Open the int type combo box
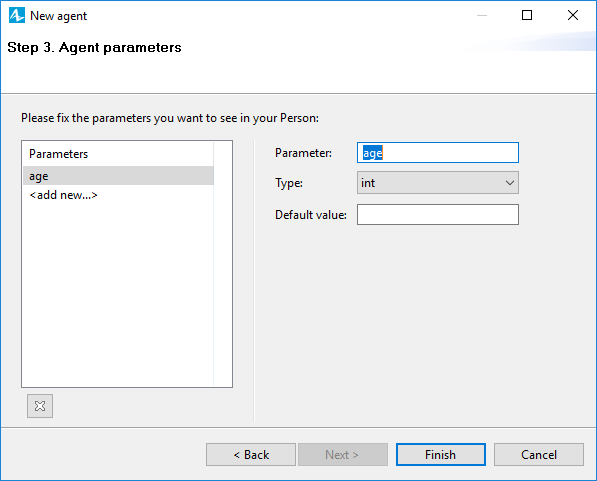 click(x=438, y=183)
